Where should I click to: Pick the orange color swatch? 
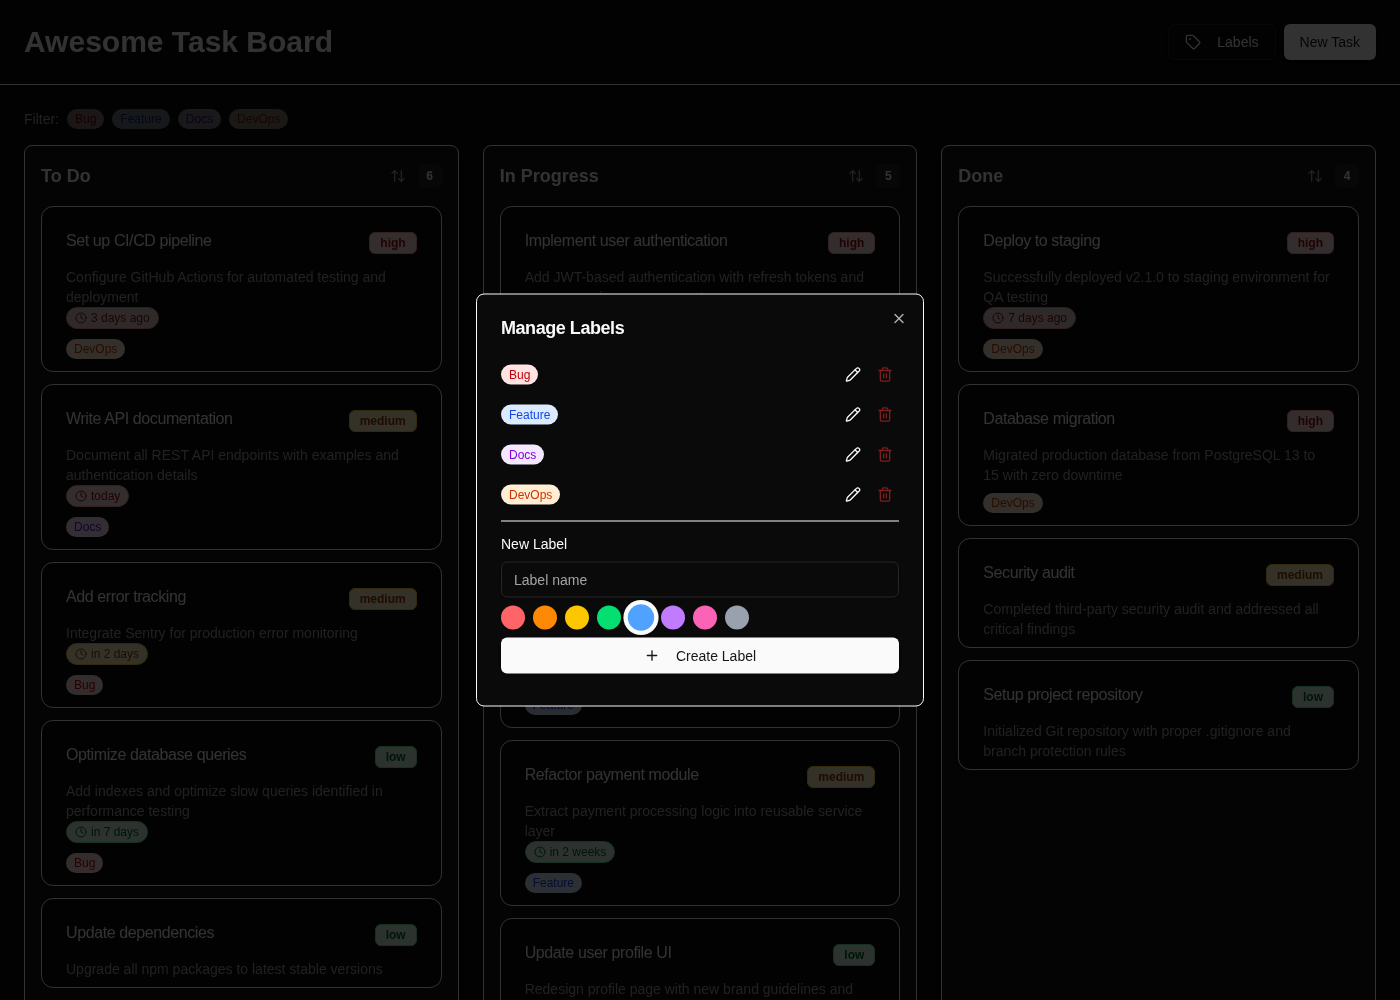click(x=545, y=618)
